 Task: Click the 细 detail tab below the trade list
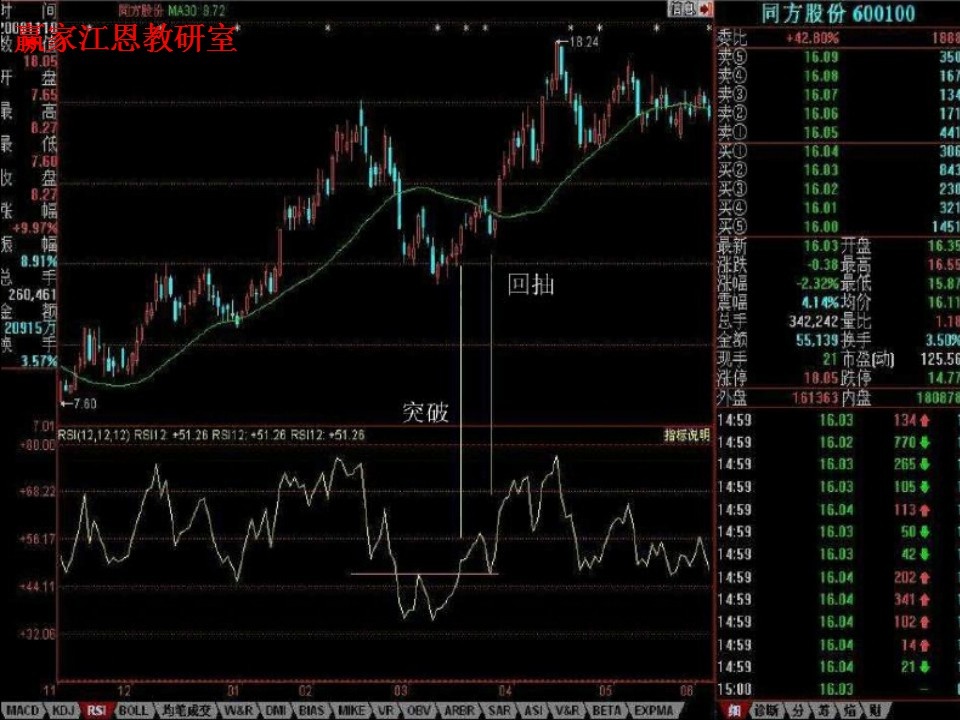click(x=734, y=711)
